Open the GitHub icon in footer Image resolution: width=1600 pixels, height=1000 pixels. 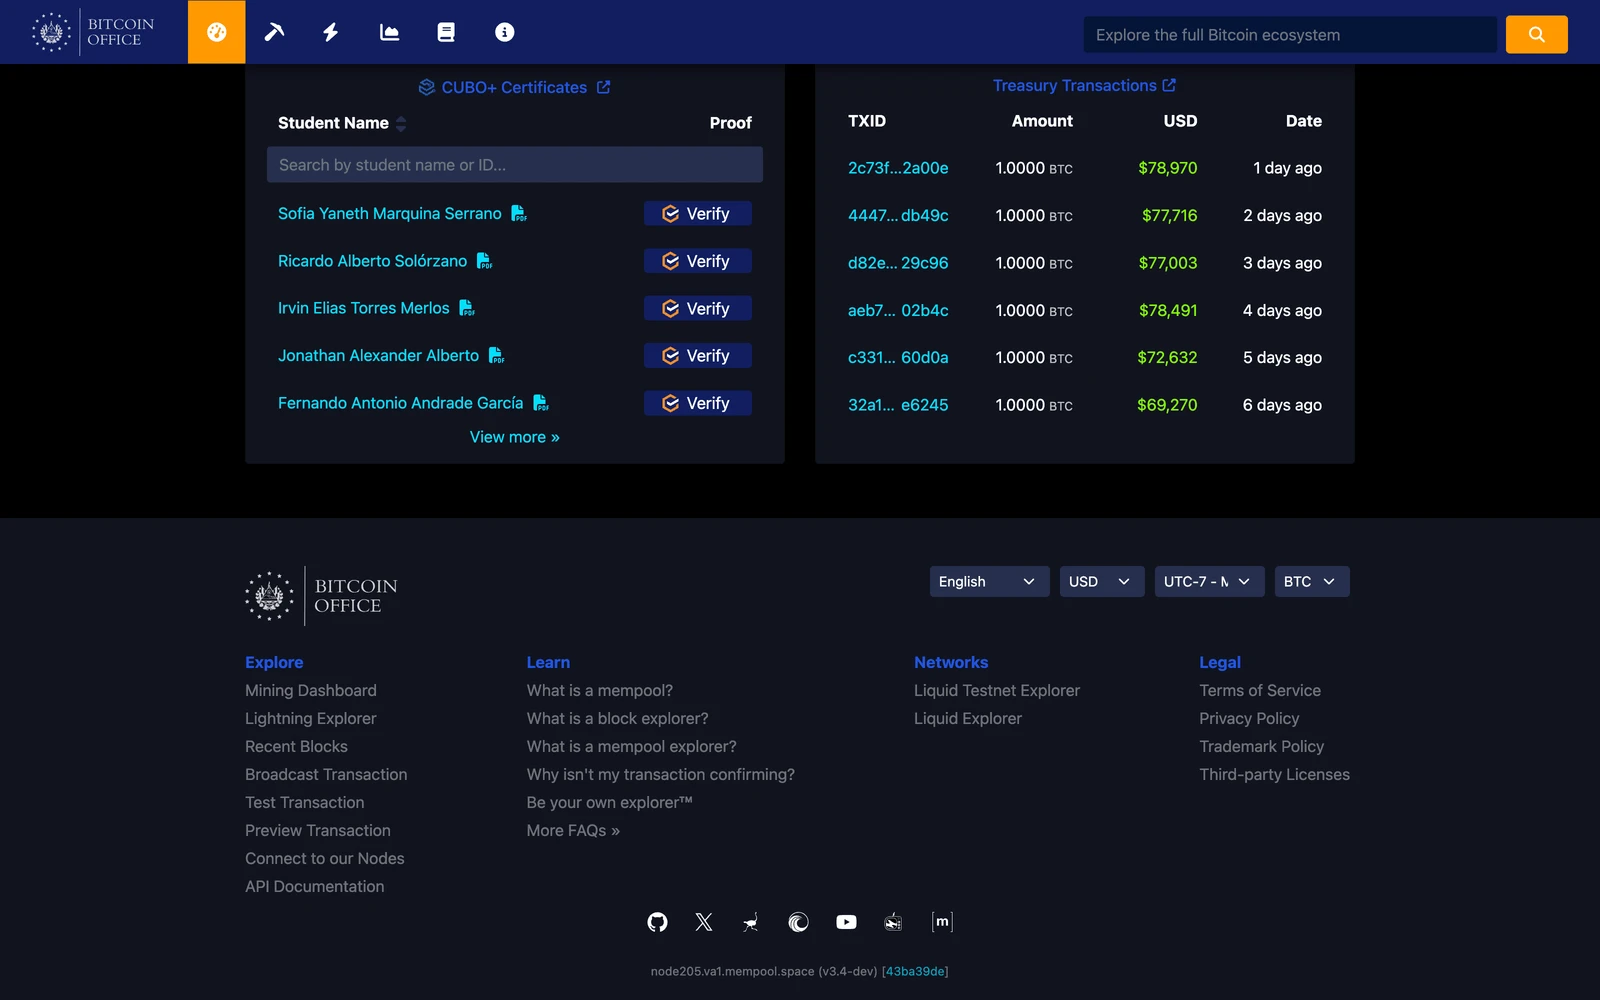pyautogui.click(x=657, y=922)
